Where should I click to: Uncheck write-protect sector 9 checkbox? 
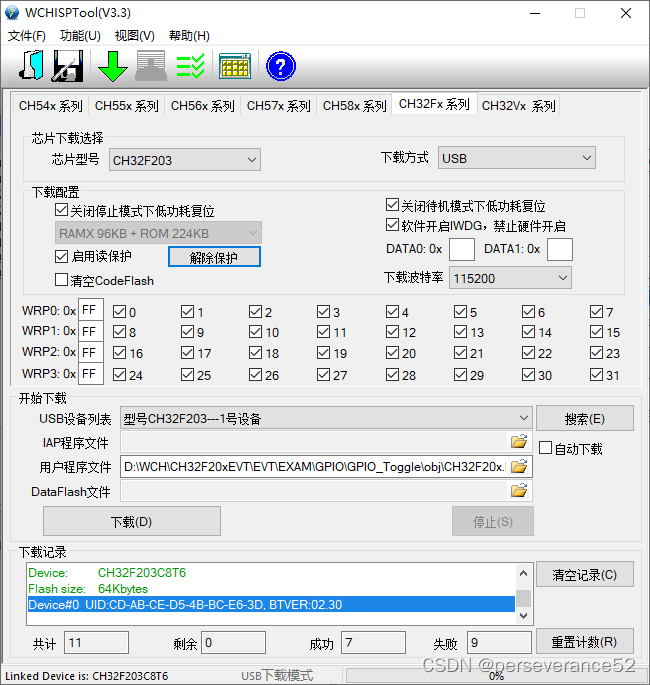click(187, 332)
